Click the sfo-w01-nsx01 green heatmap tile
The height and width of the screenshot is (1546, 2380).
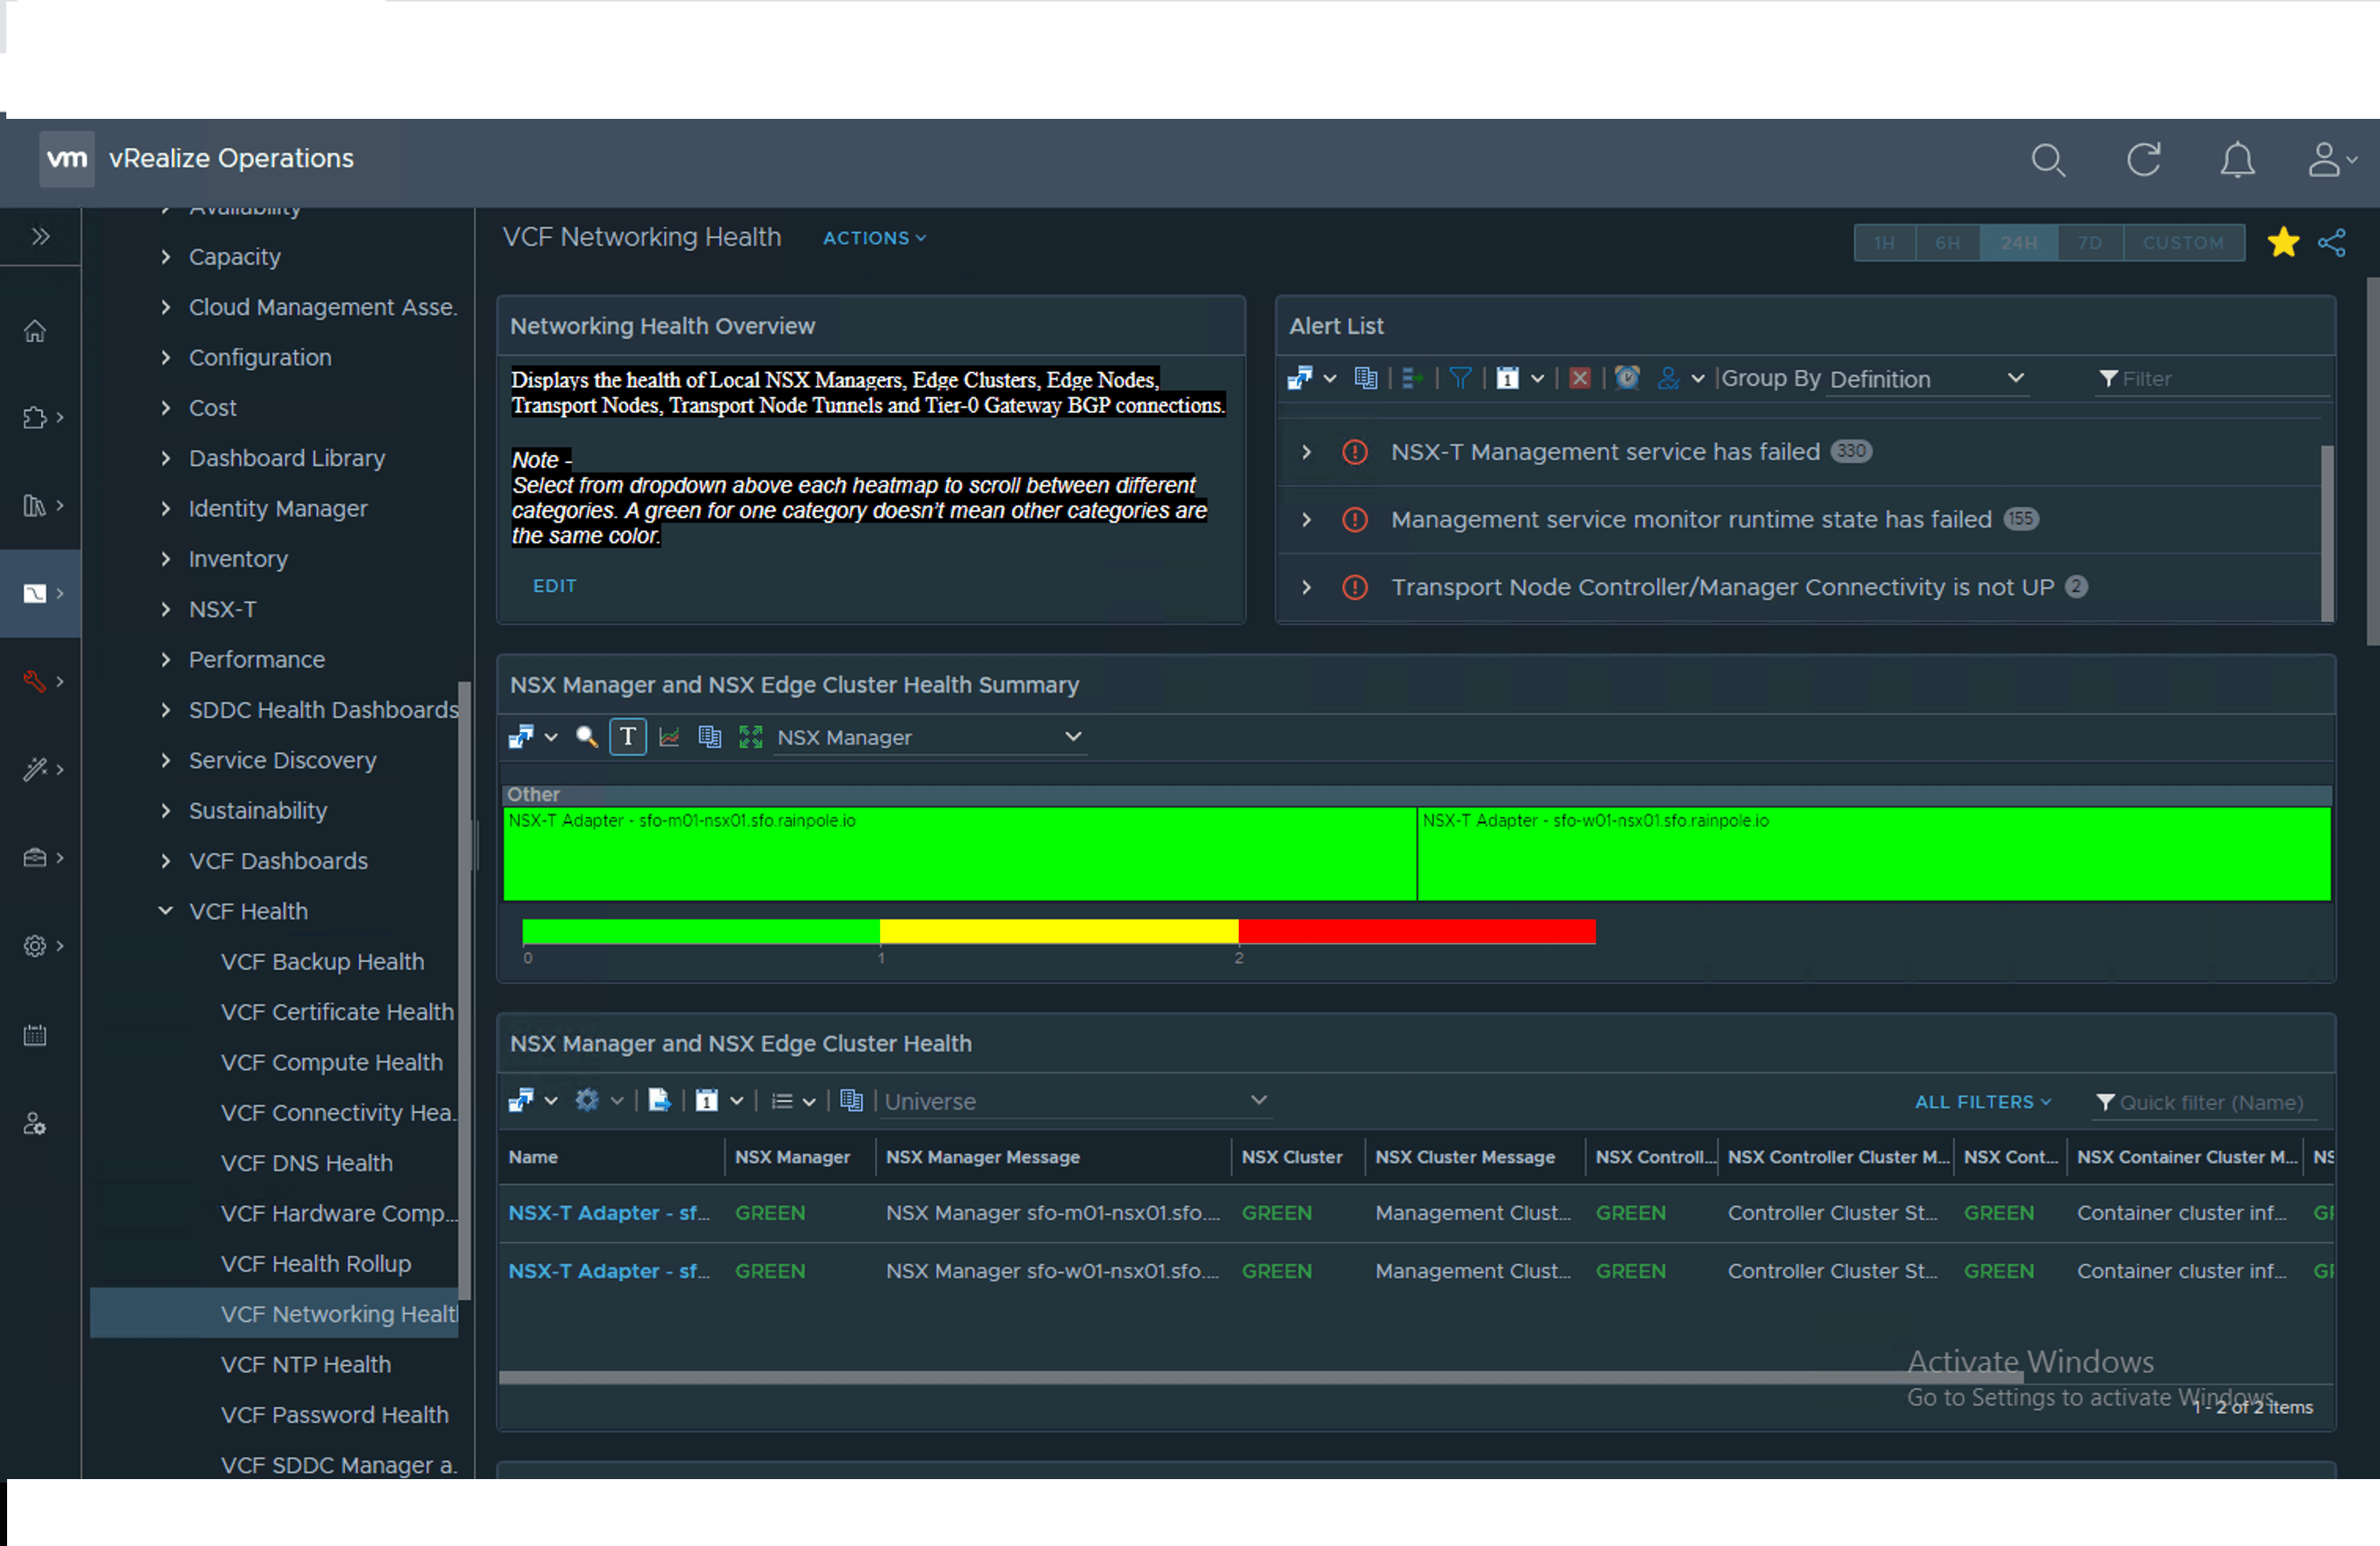click(1872, 855)
